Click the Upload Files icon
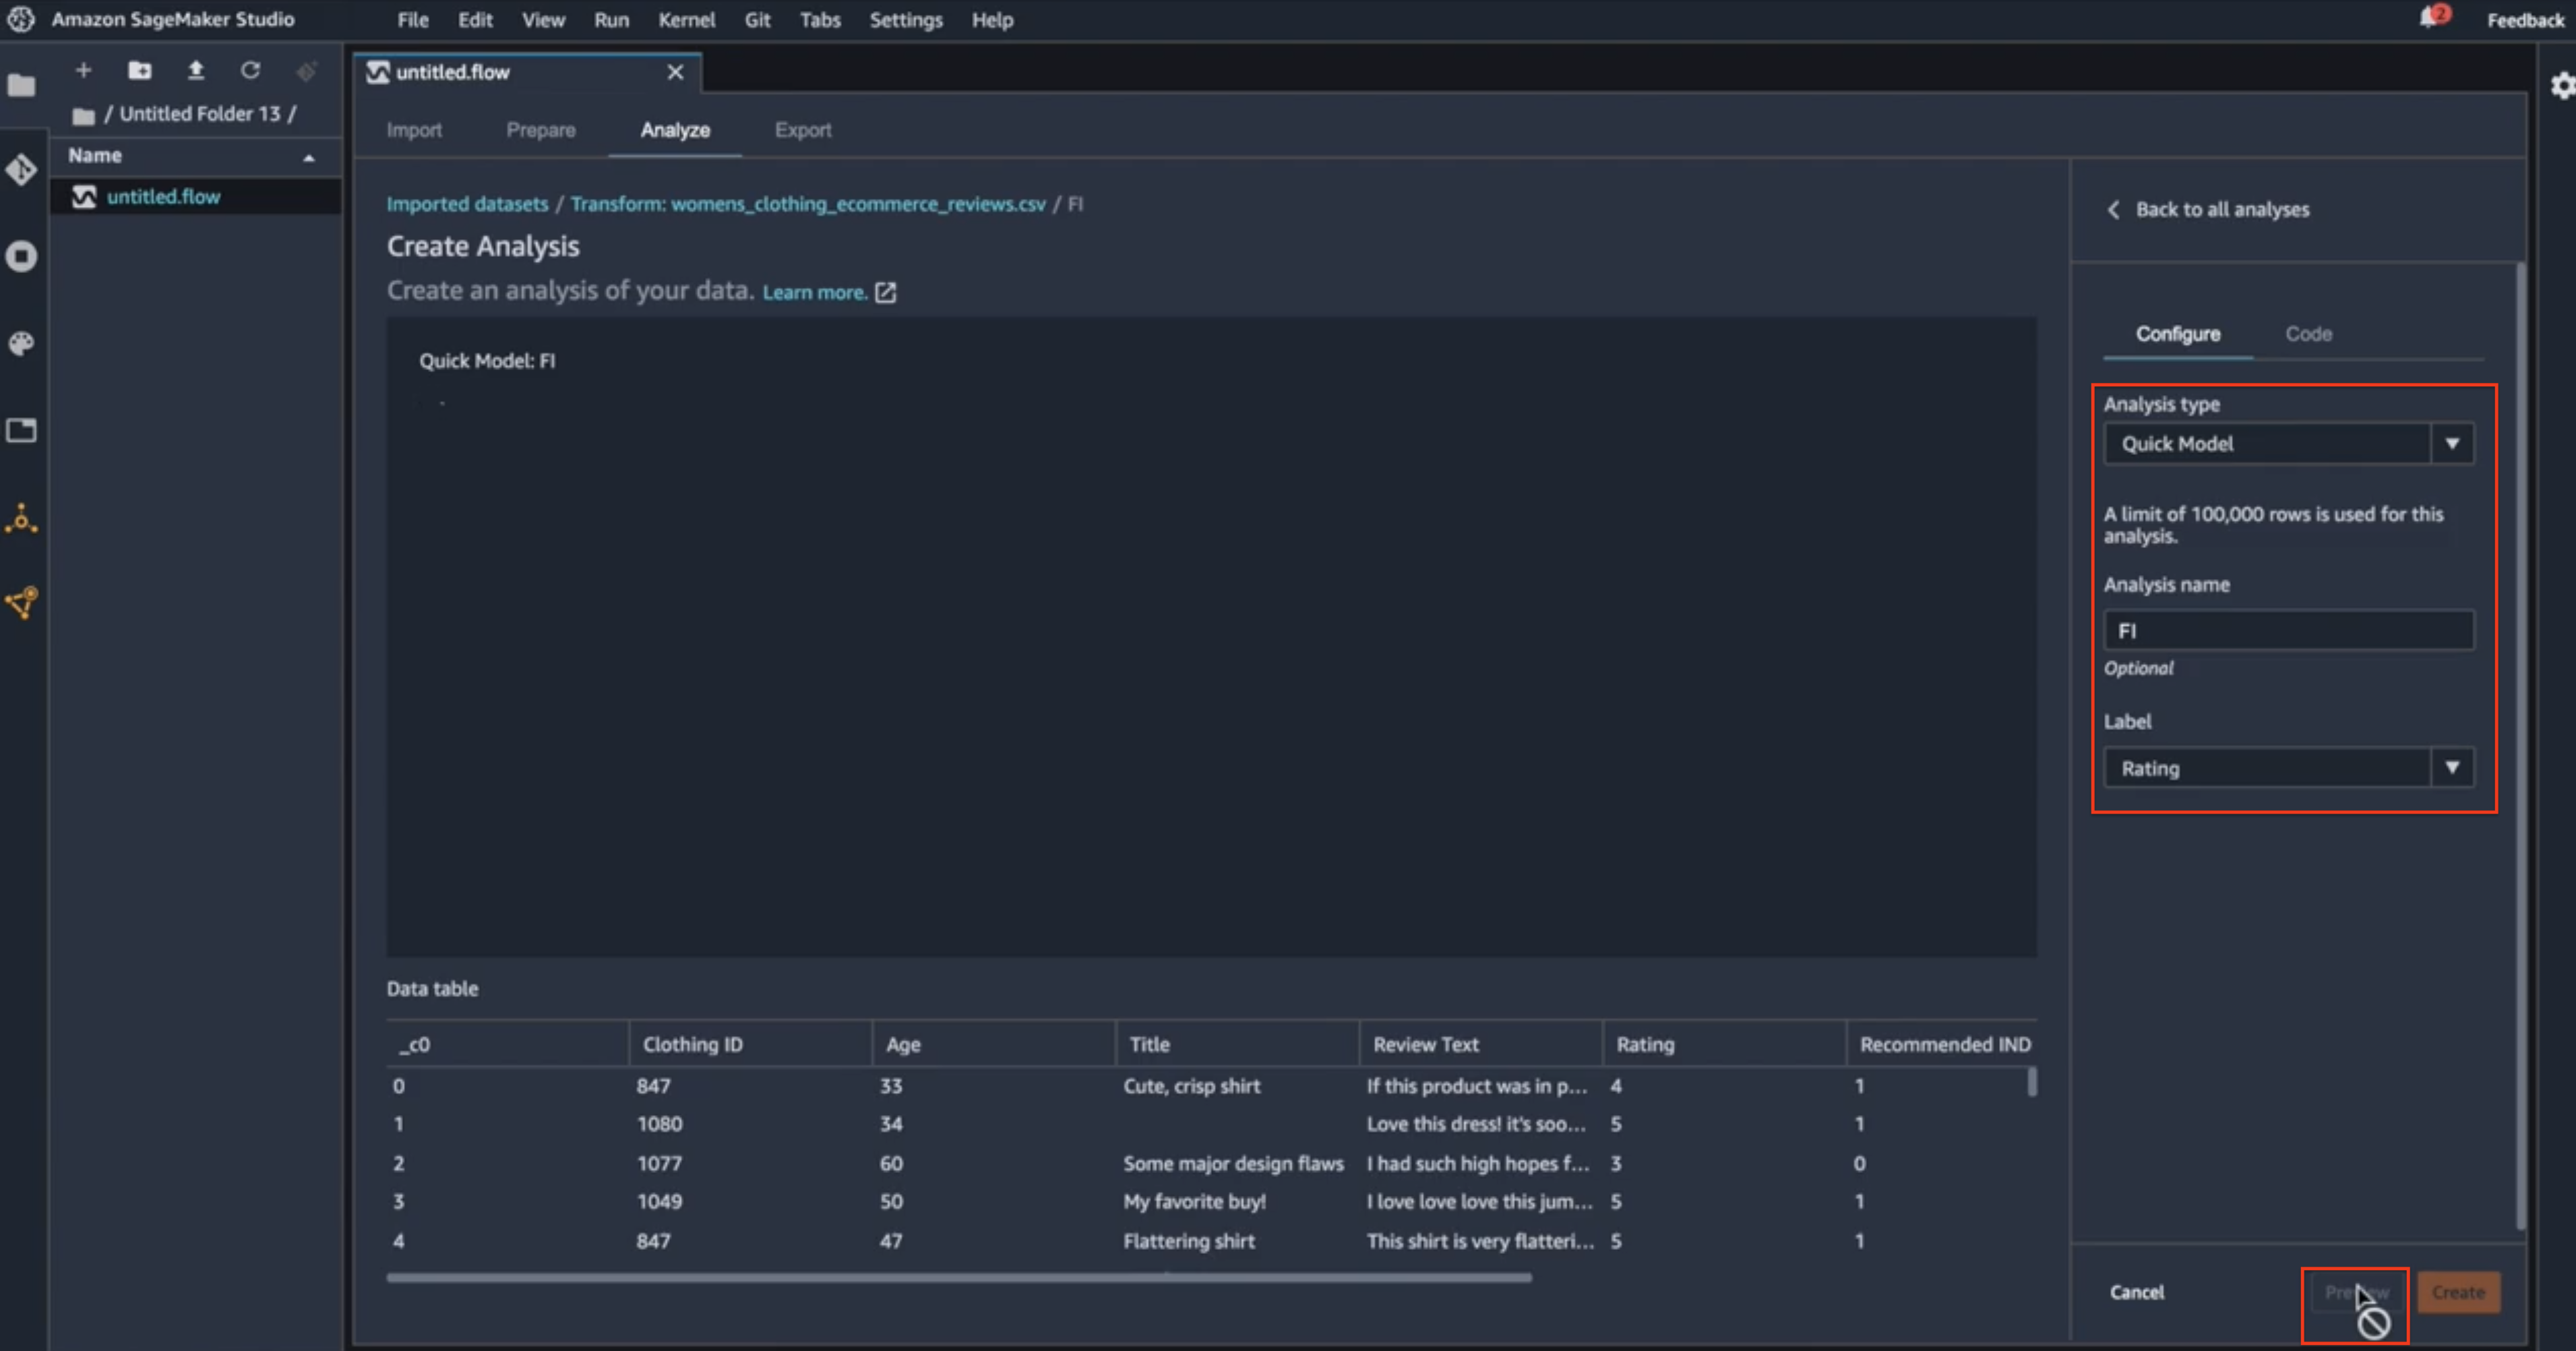This screenshot has height=1351, width=2576. pos(196,70)
